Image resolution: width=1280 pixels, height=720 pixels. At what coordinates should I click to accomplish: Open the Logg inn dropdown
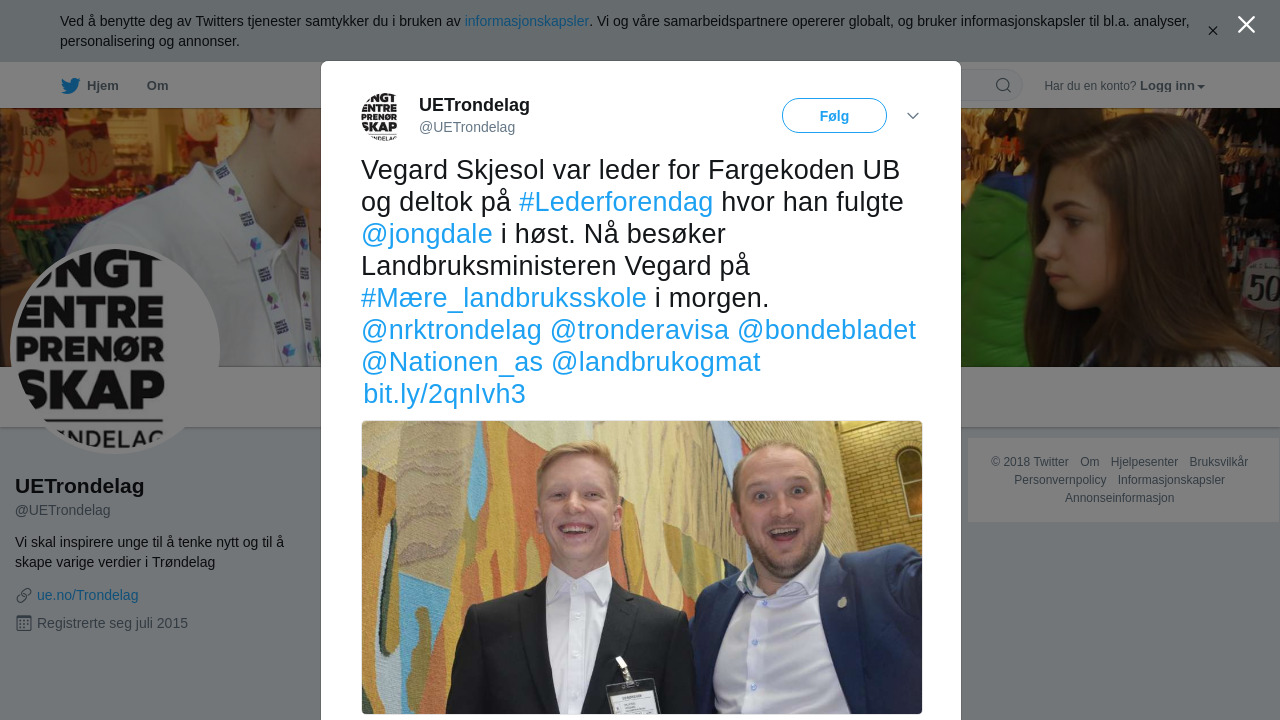(1172, 86)
